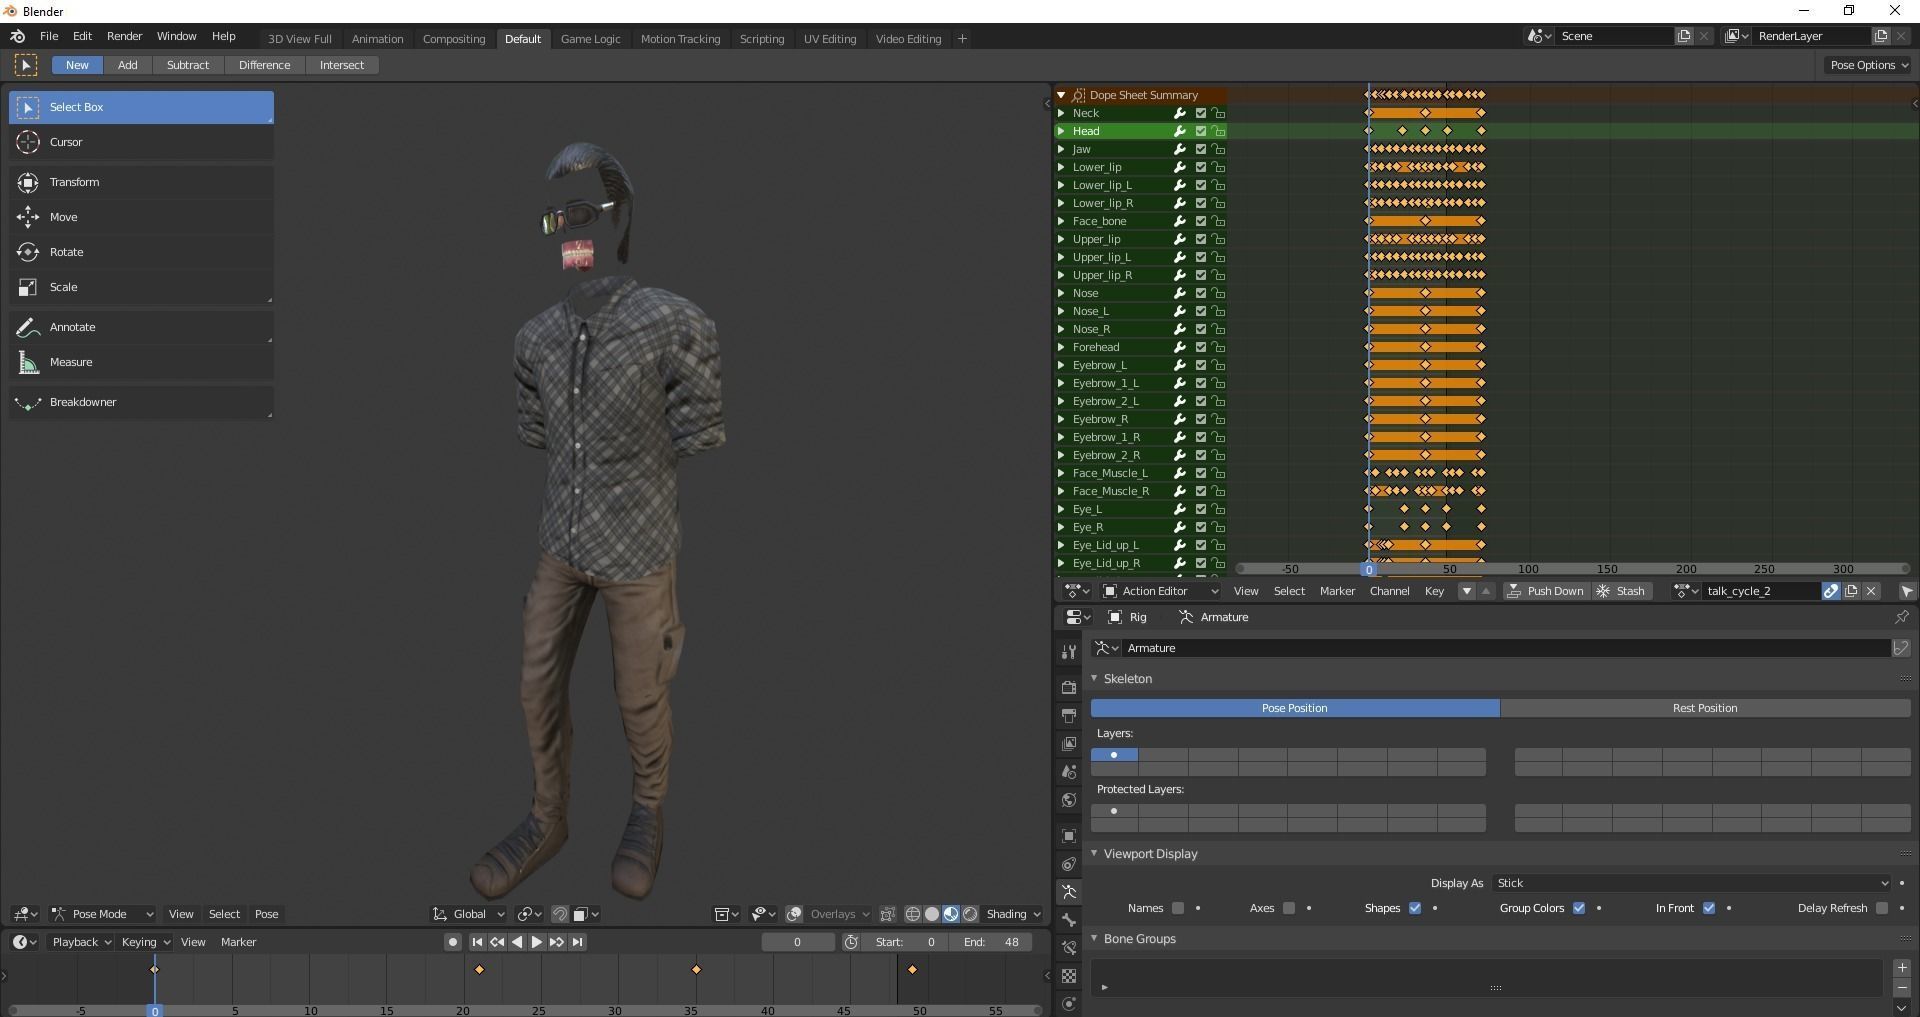Jump to the first frame
Viewport: 1920px width, 1017px height.
477,942
